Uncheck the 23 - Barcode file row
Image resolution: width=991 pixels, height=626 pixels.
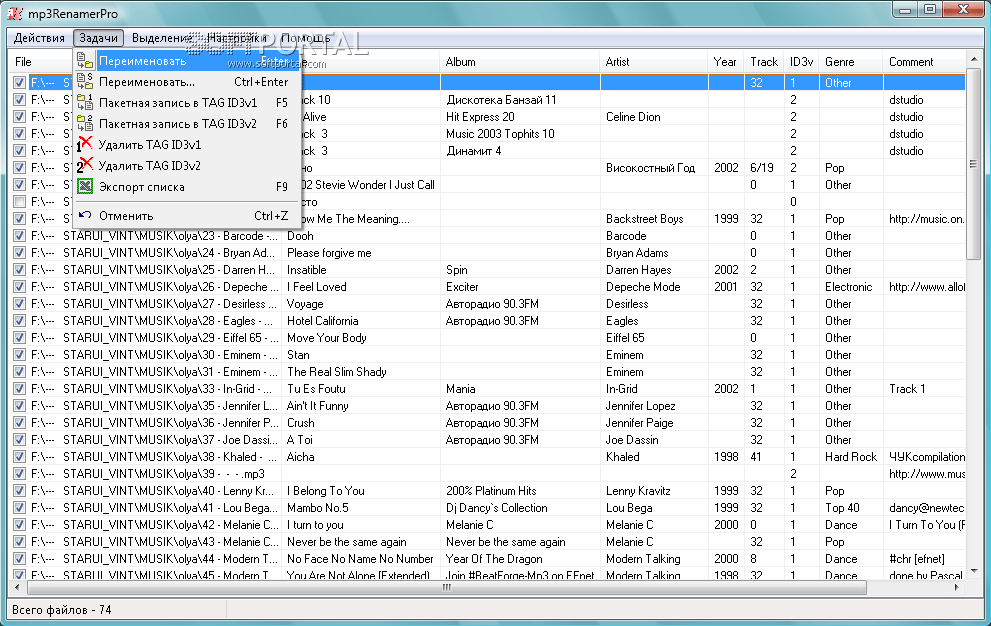20,235
